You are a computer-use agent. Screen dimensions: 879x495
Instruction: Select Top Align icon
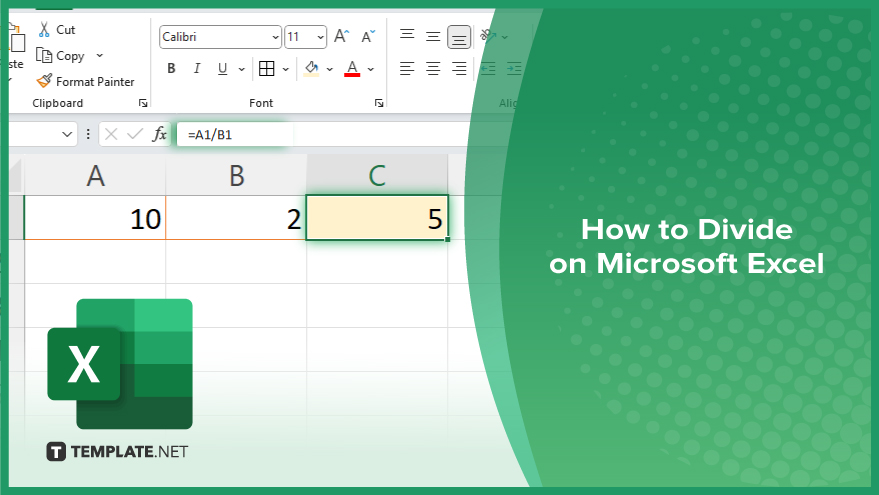pyautogui.click(x=407, y=35)
